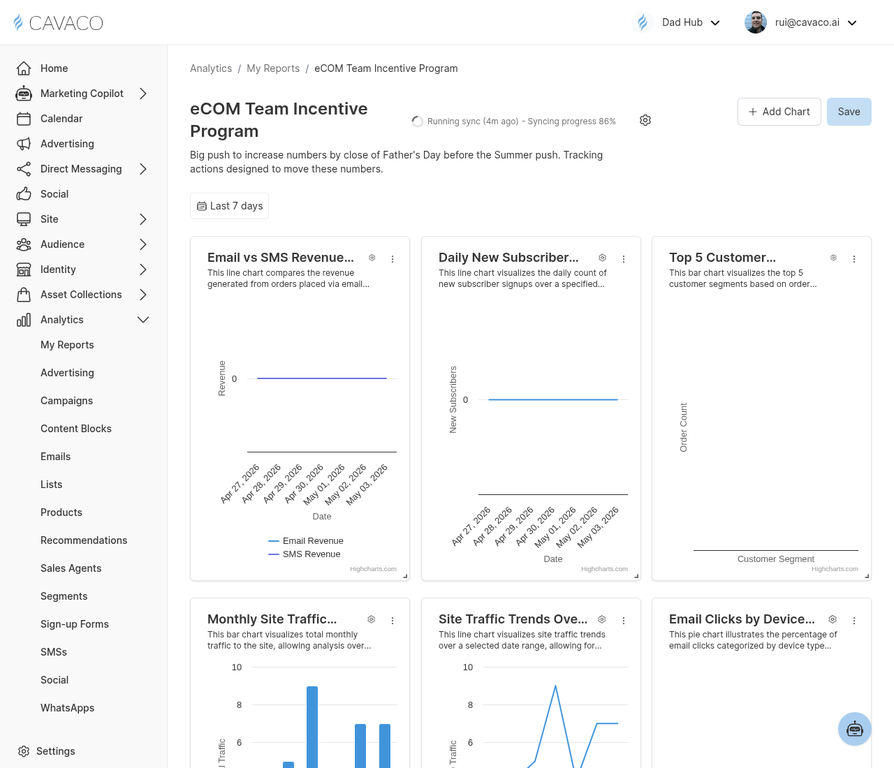This screenshot has height=768, width=894.
Task: Click resize handle on Email vs SMS Revenue card
Action: pos(405,576)
